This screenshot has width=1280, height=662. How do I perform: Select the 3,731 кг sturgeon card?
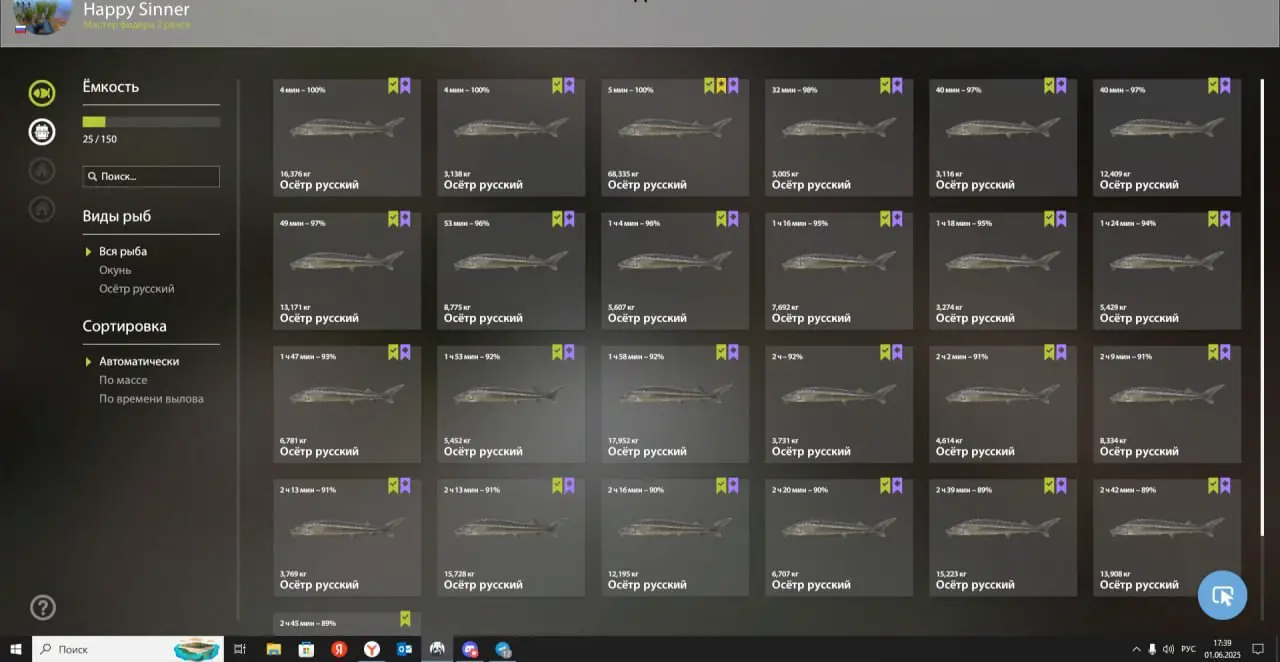pos(839,404)
